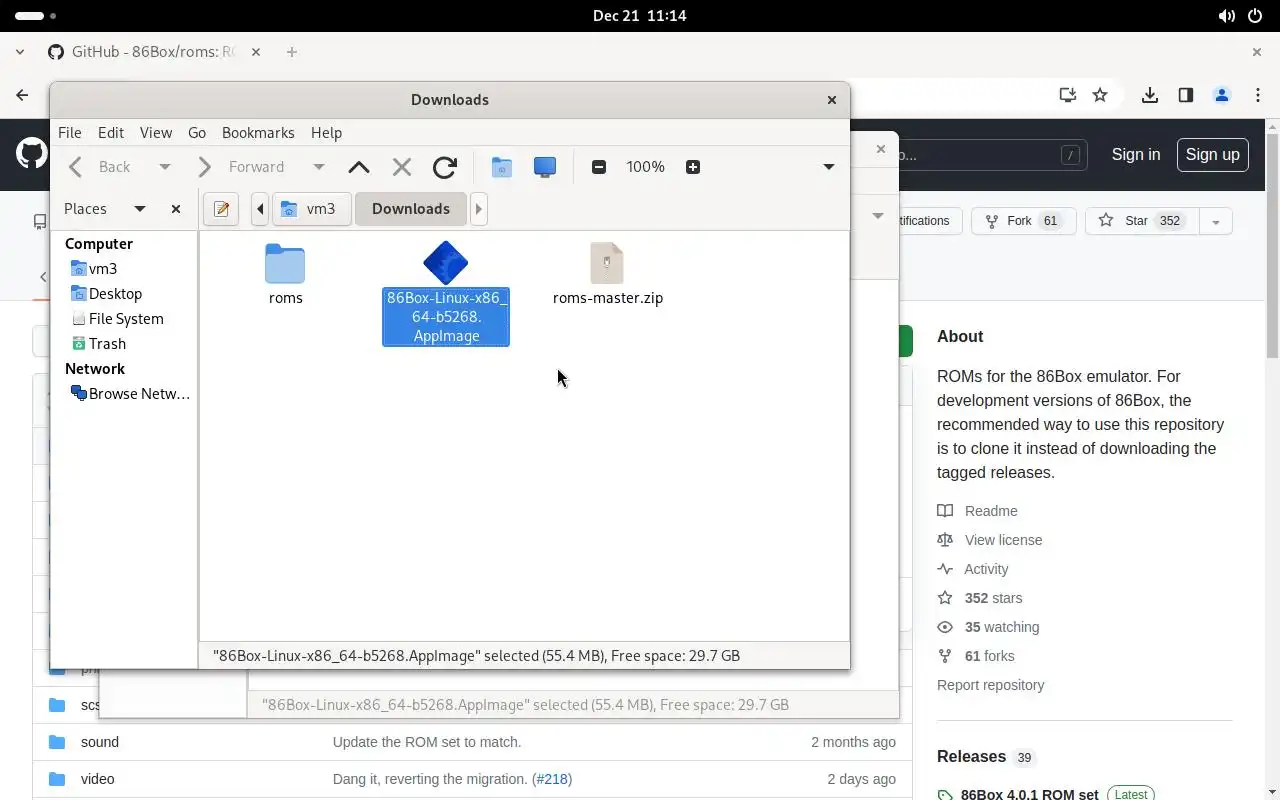The width and height of the screenshot is (1280, 800).
Task: Click the Report repository link
Action: tap(991, 685)
